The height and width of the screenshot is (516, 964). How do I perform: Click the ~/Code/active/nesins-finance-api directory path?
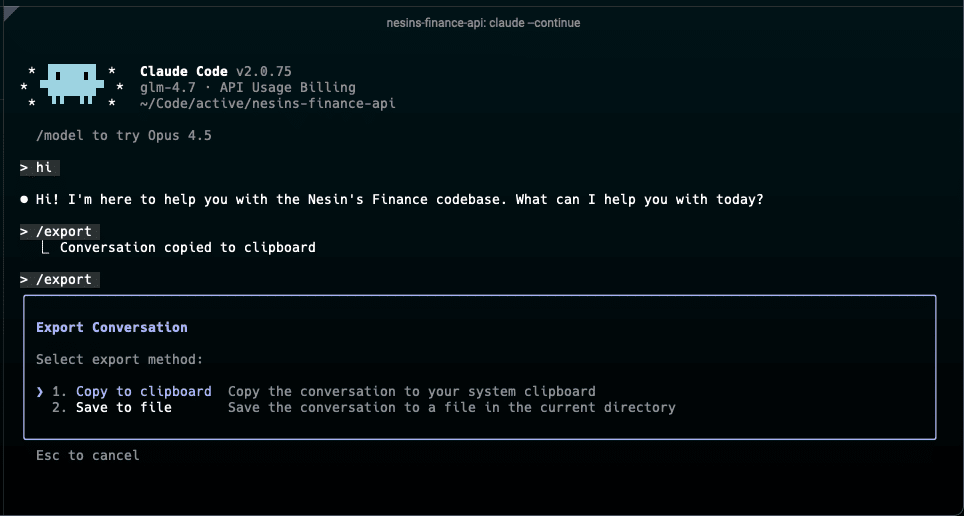click(268, 103)
